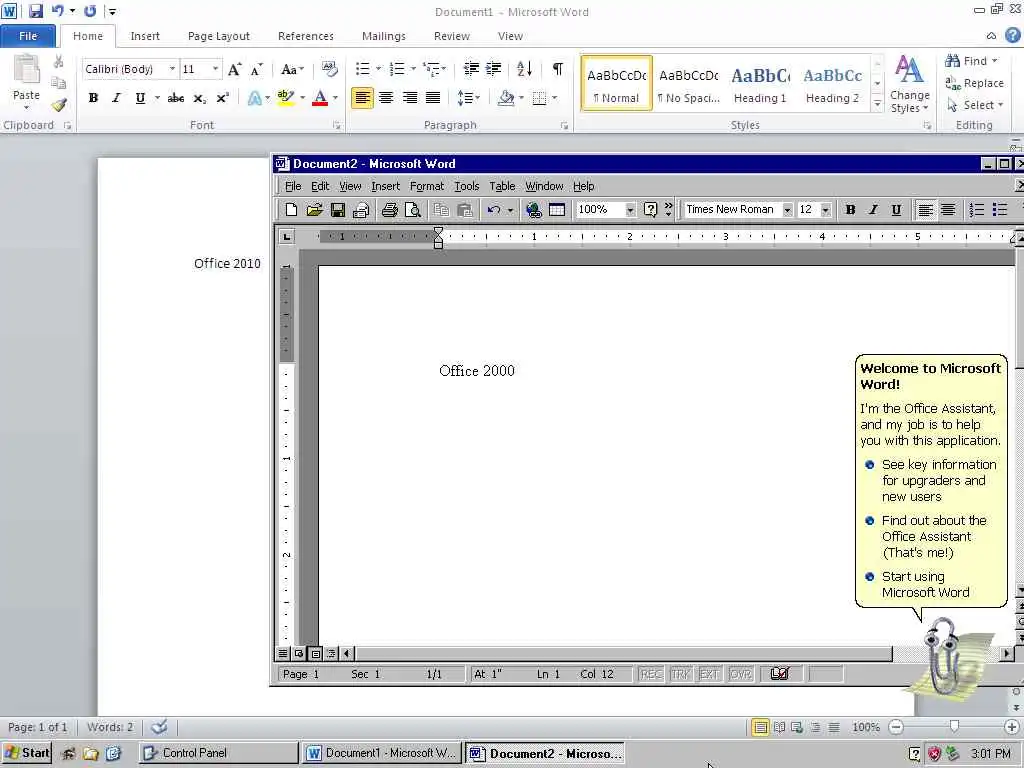This screenshot has height=768, width=1024.
Task: Click Clear Formatting icon in Font group
Action: pyautogui.click(x=329, y=69)
